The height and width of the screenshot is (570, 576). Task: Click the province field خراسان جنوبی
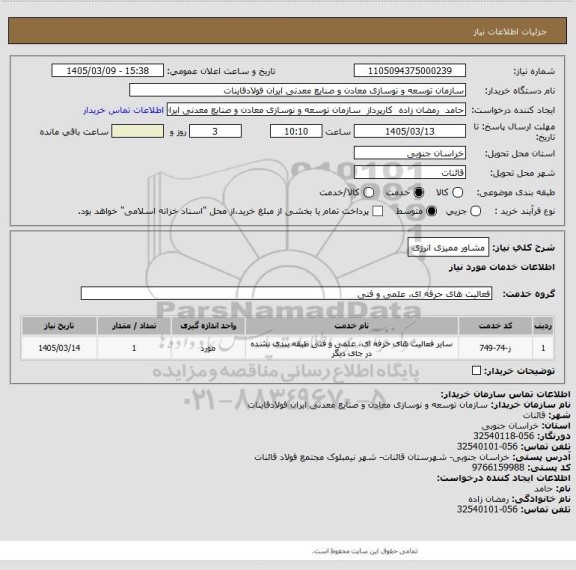[x=410, y=153]
